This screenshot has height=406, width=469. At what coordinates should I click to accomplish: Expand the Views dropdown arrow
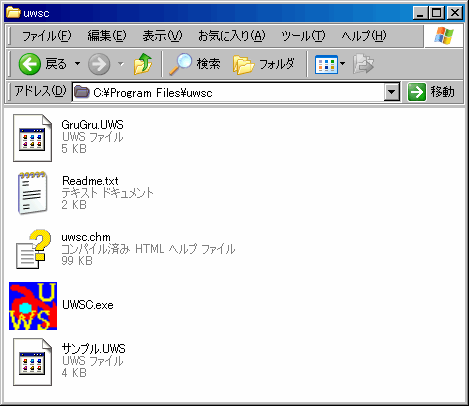tap(342, 64)
